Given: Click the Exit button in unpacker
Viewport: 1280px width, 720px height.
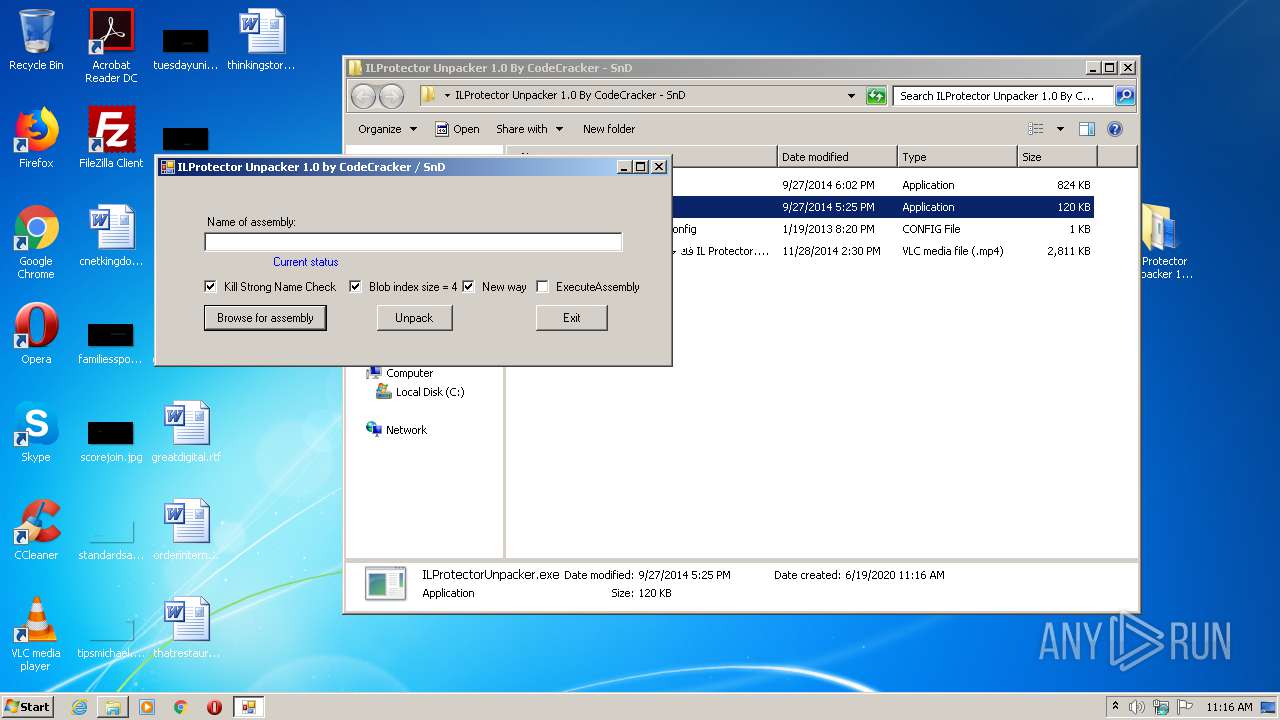Looking at the screenshot, I should pyautogui.click(x=572, y=318).
